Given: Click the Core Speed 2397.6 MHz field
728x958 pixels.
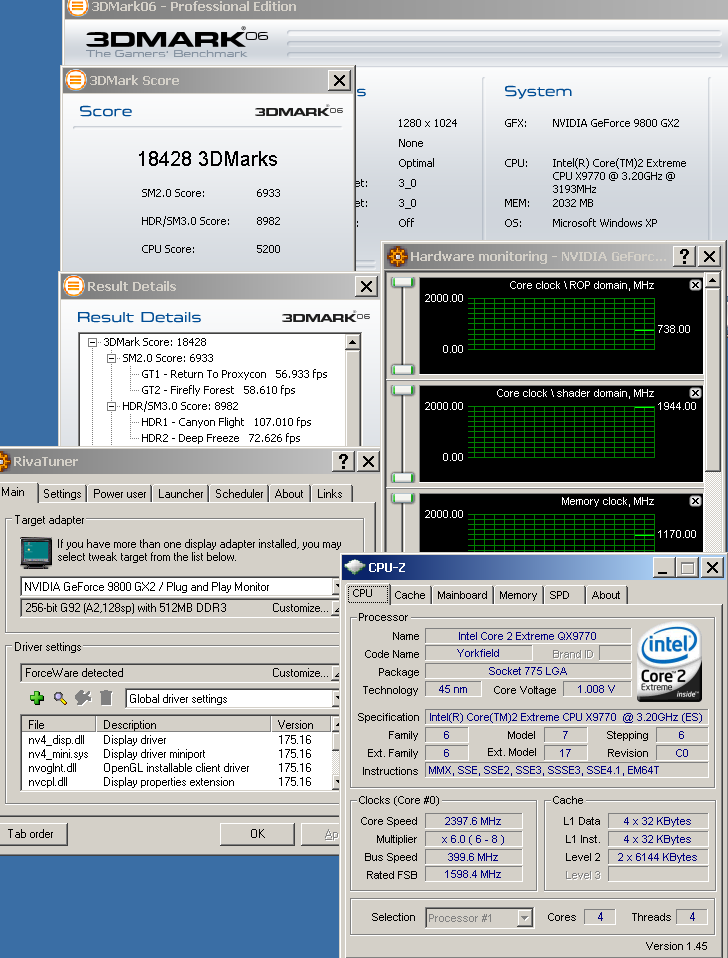Looking at the screenshot, I should coord(473,821).
